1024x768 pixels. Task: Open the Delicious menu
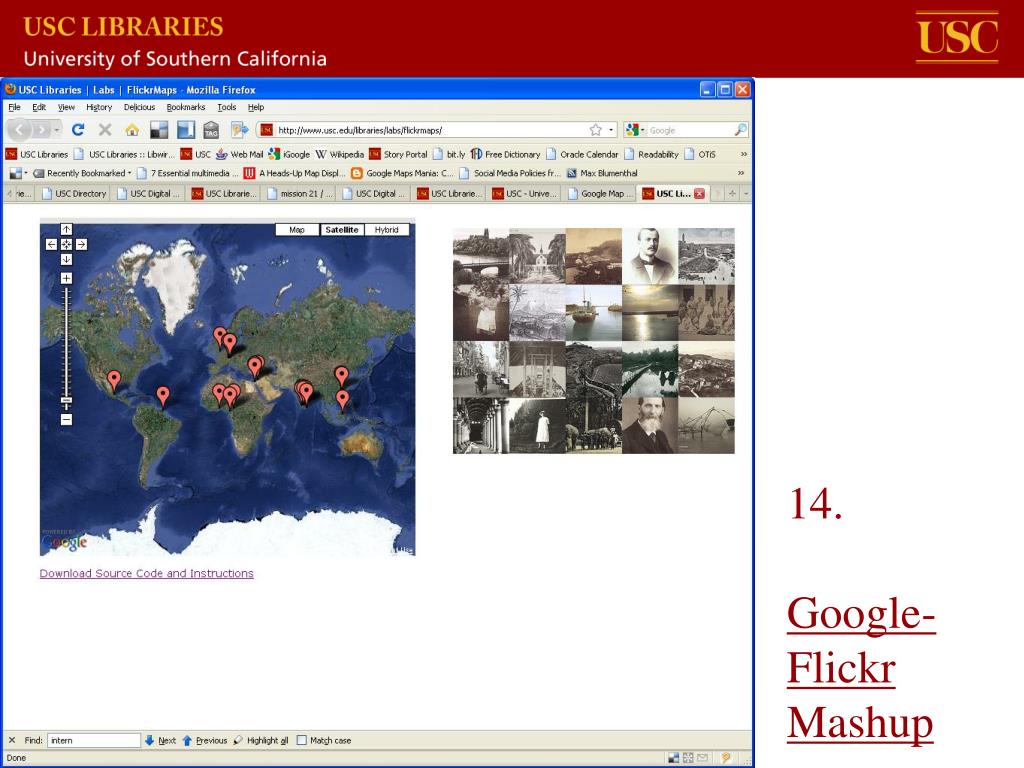click(x=140, y=107)
